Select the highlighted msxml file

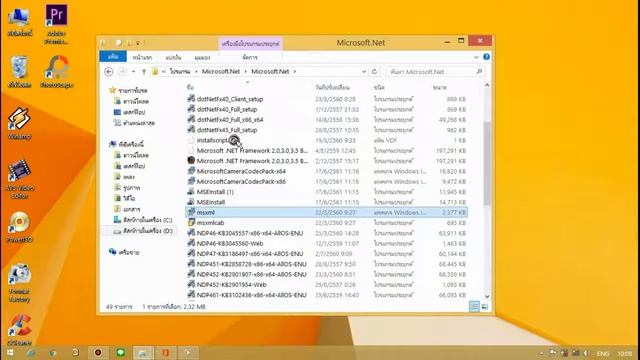[x=327, y=212]
